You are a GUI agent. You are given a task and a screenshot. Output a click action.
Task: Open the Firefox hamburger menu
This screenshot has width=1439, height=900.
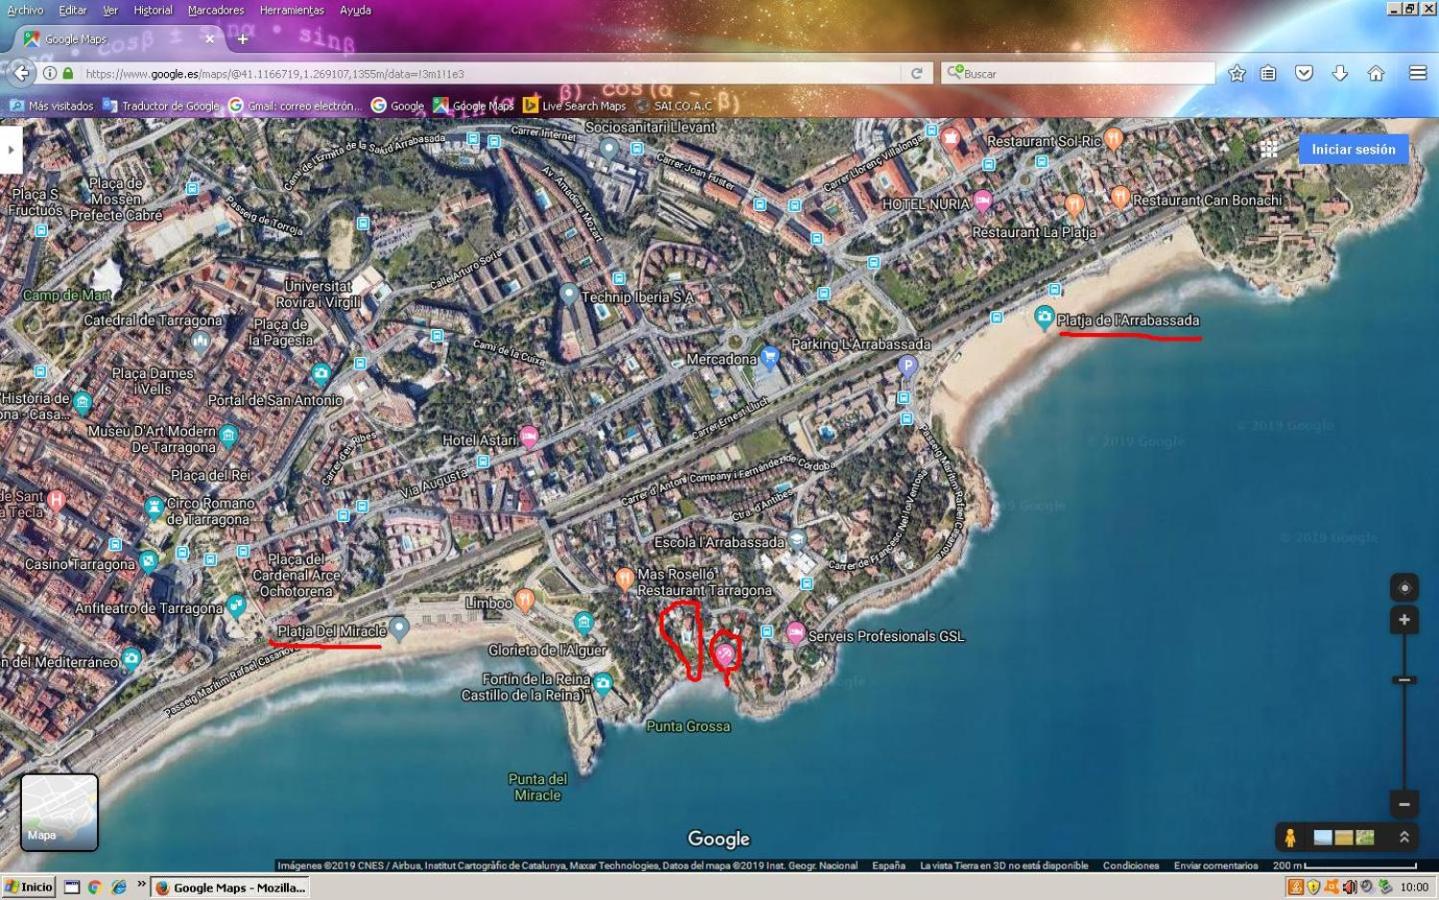click(1417, 73)
